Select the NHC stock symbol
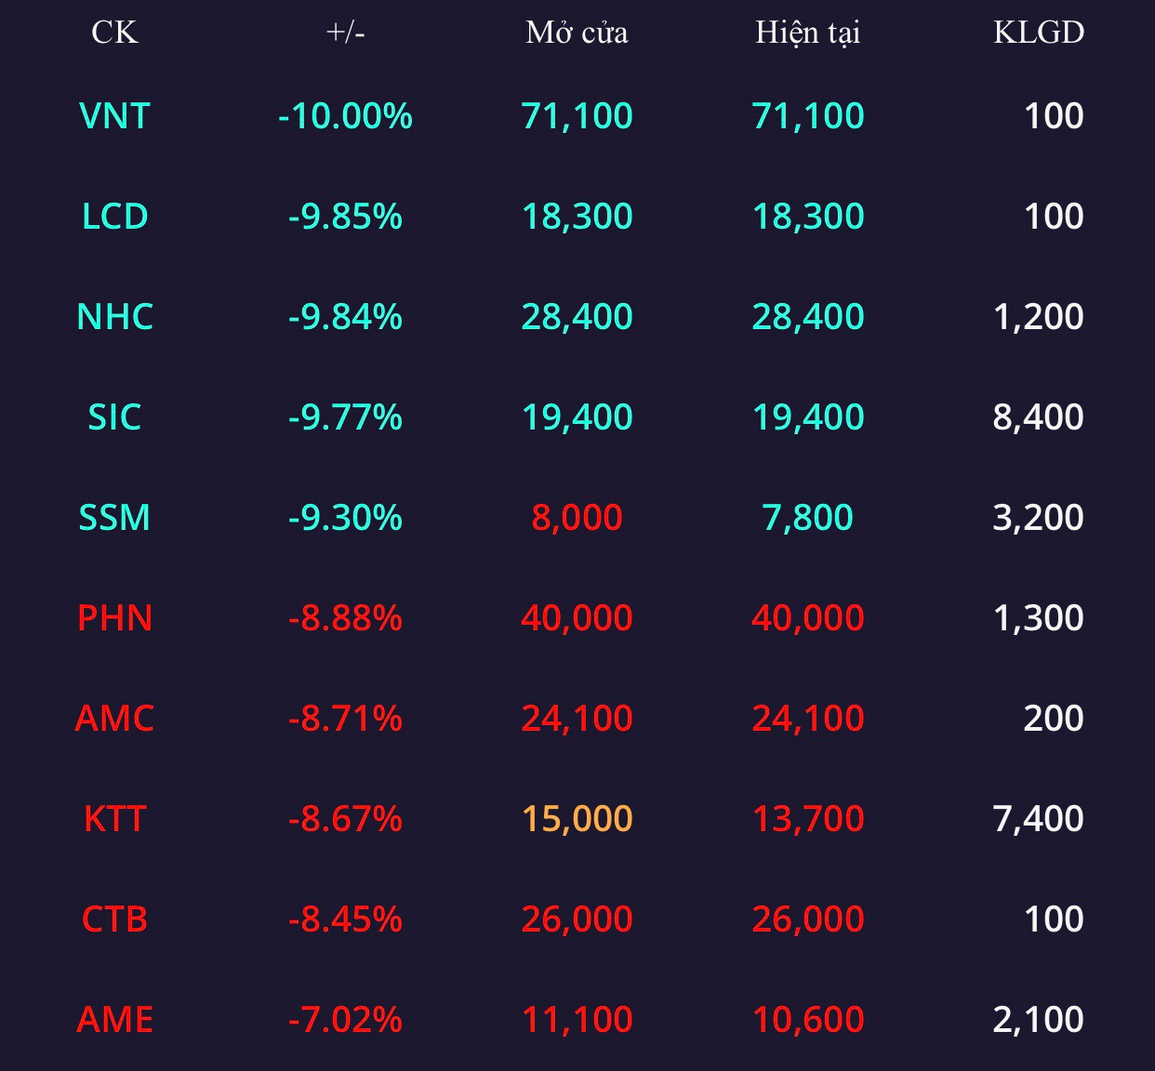Screen dimensions: 1155x1071 click(x=114, y=317)
